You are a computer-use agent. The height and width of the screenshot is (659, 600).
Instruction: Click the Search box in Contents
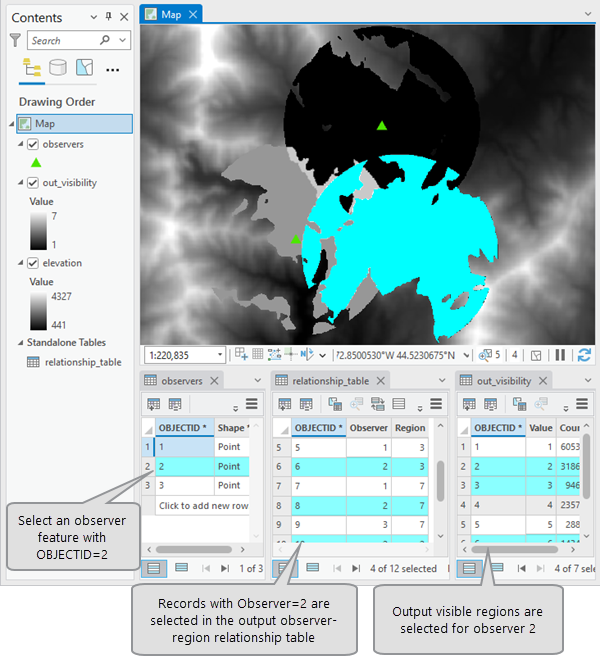pyautogui.click(x=62, y=41)
